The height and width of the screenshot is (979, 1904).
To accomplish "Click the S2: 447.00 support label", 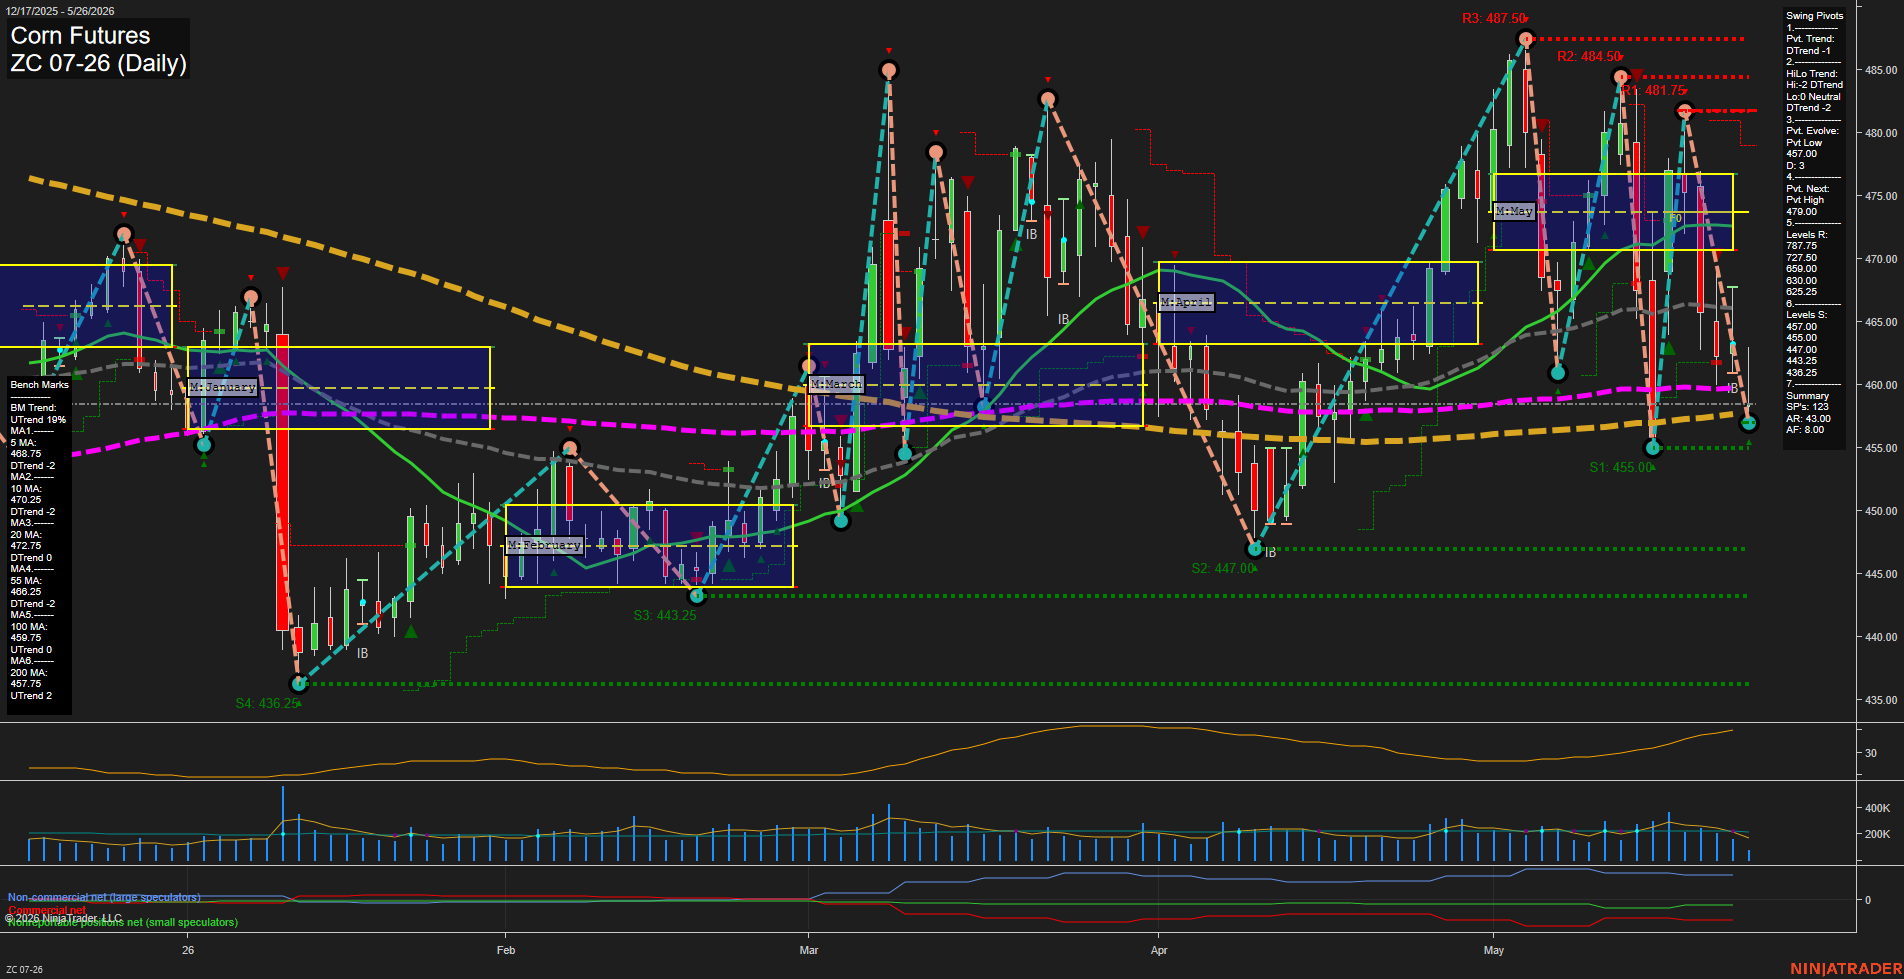I will [1223, 568].
